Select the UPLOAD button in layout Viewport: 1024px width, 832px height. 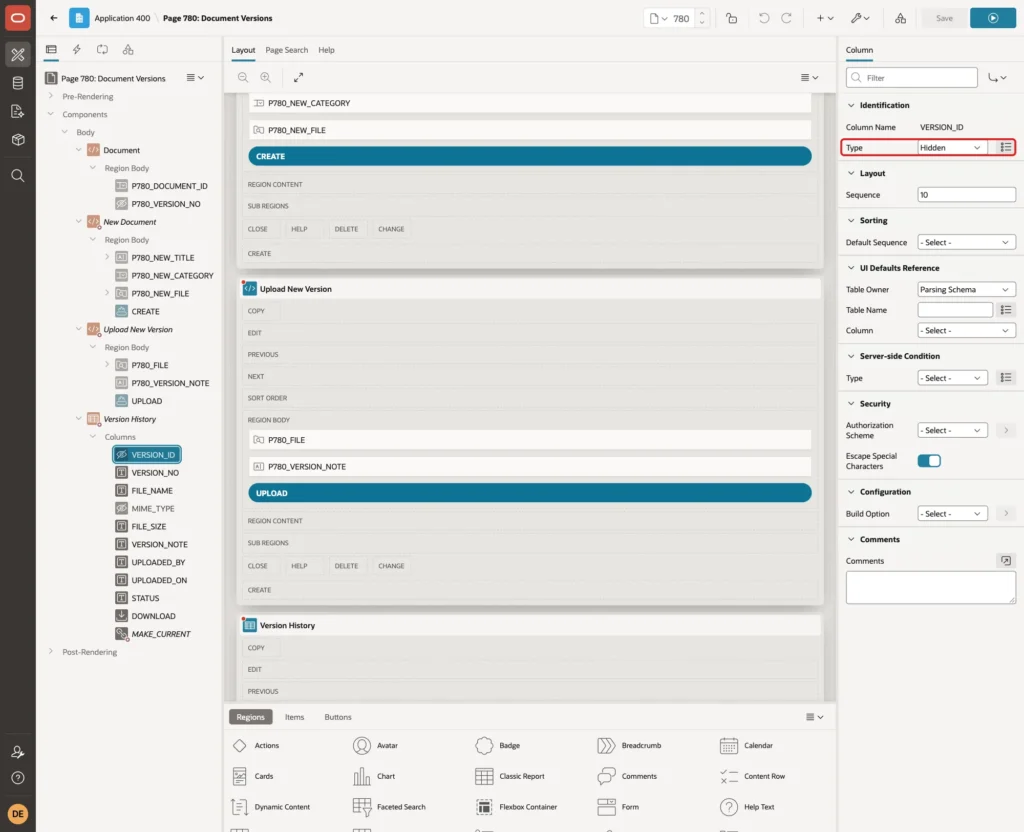point(530,493)
